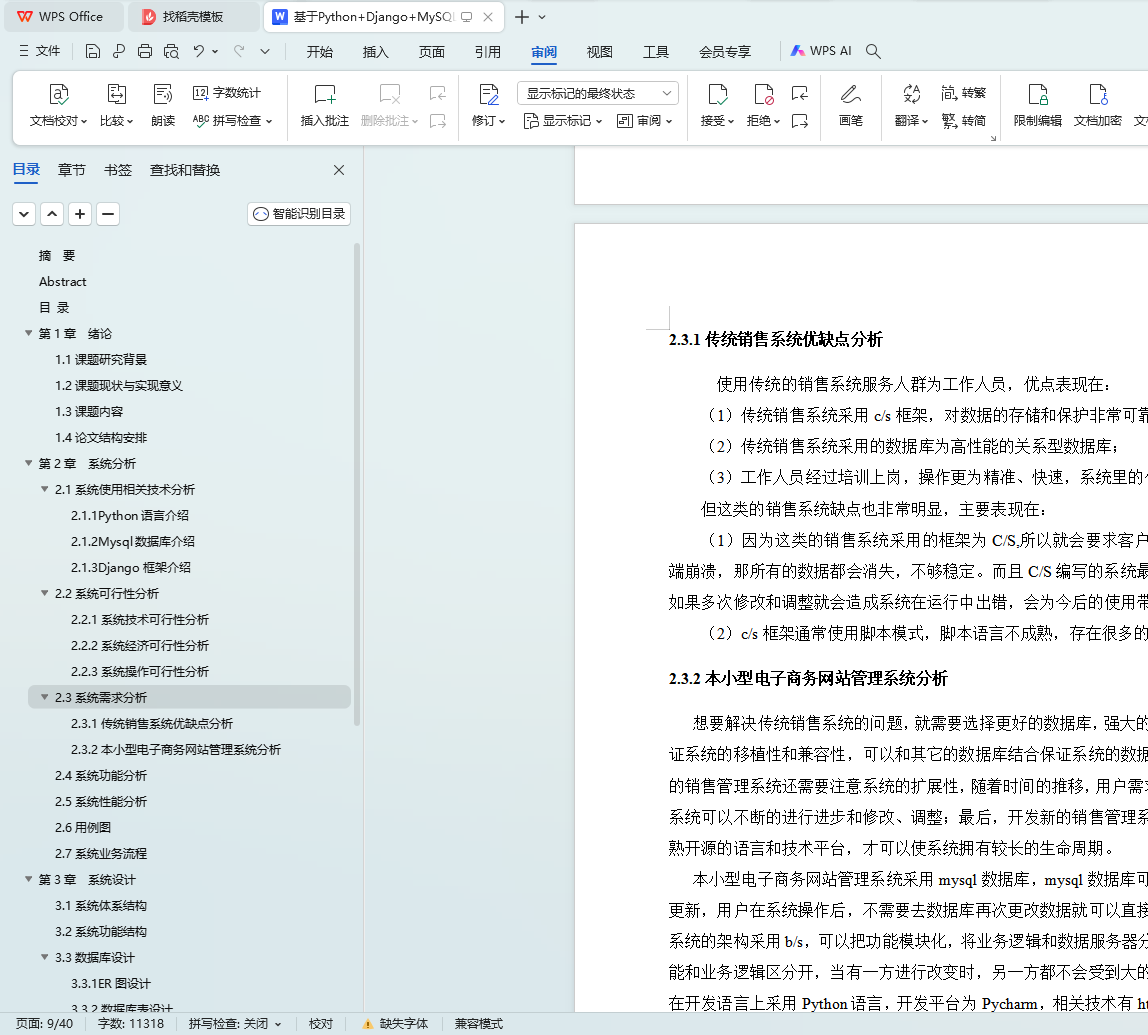Collapse the 第 2 章 系统分析 node
Screen dimensions: 1148x1035
[29, 463]
